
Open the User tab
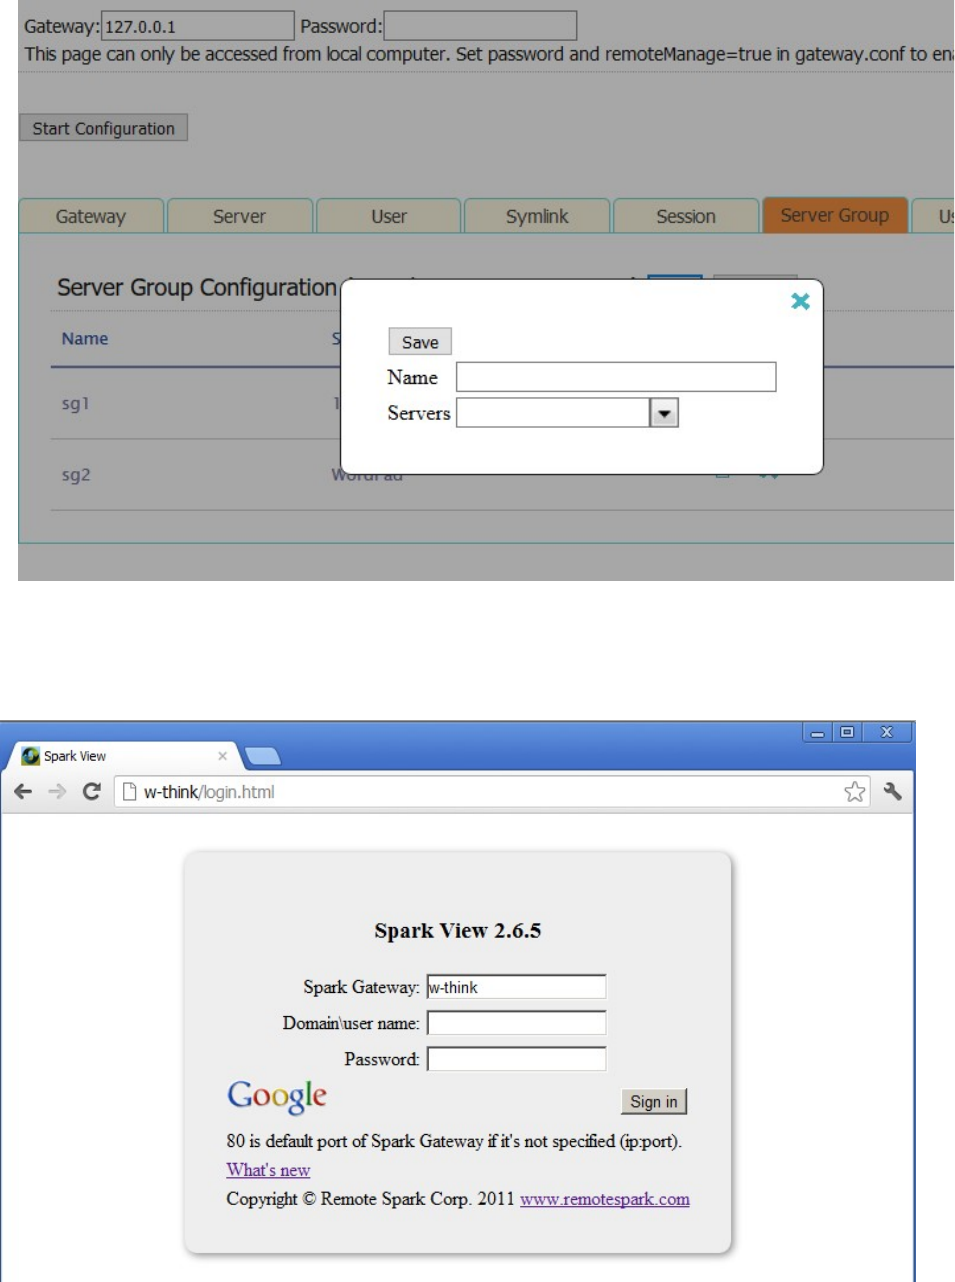tap(389, 216)
